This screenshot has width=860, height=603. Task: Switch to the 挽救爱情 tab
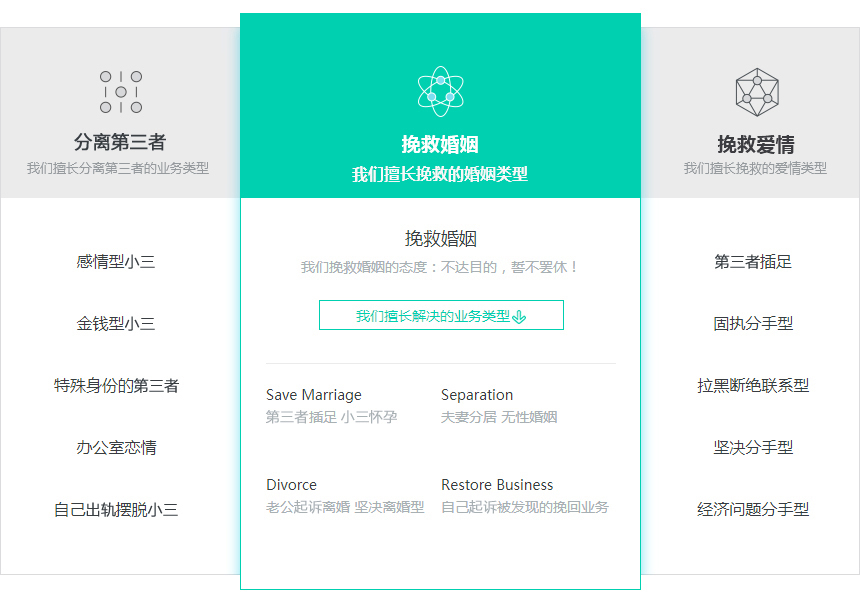[755, 144]
